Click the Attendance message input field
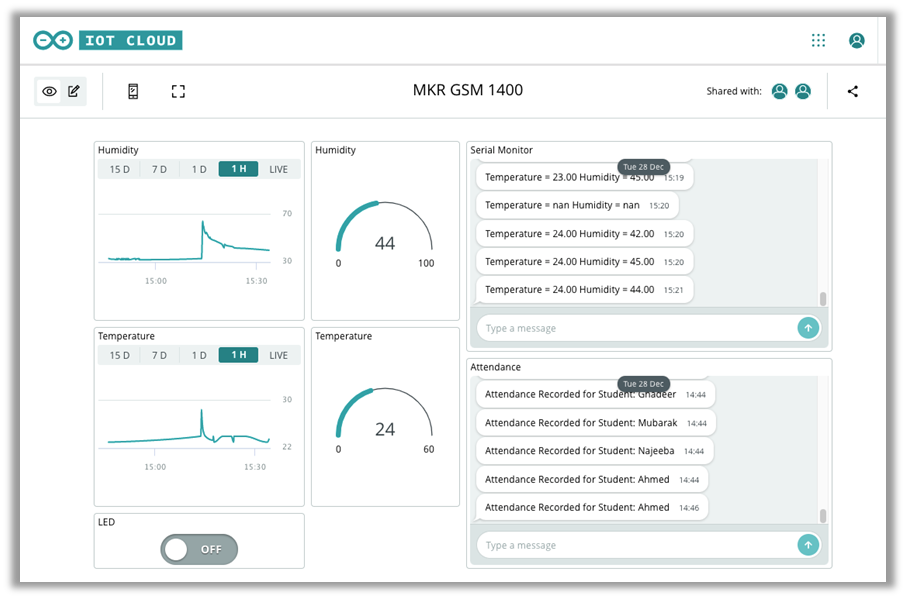The width and height of the screenshot is (906, 599). (636, 545)
